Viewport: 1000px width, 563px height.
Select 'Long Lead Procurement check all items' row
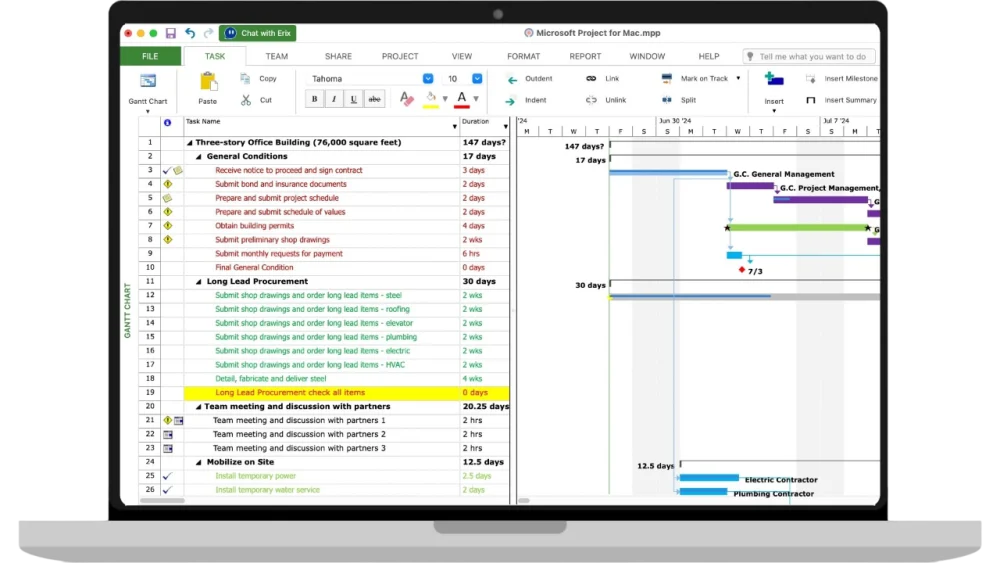coord(346,393)
